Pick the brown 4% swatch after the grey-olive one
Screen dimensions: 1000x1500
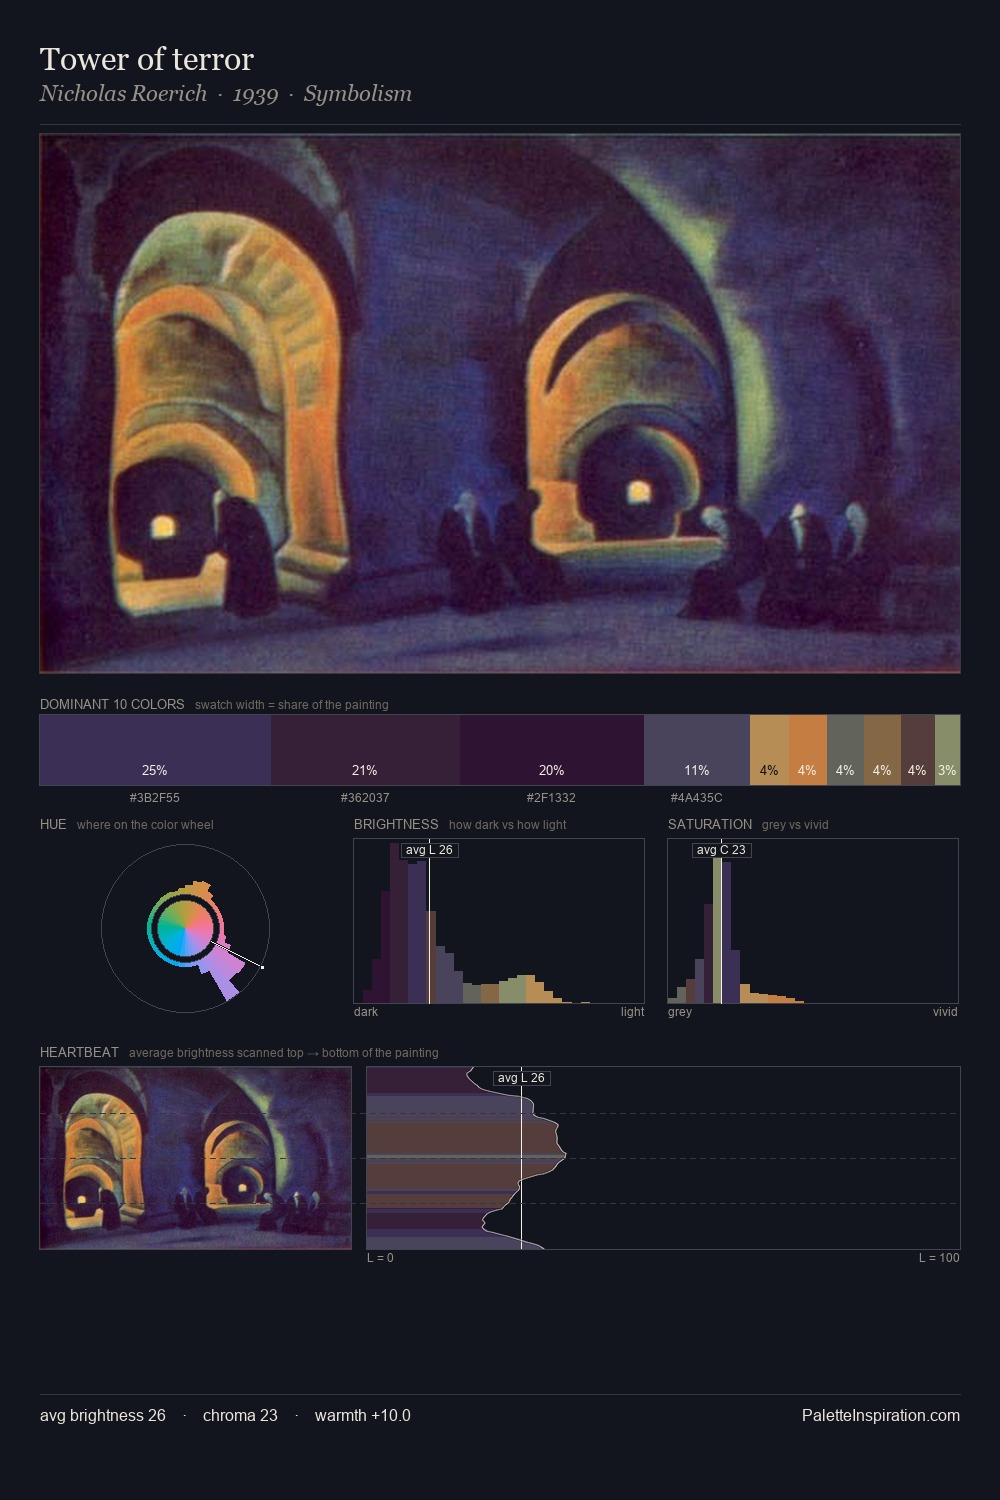(x=882, y=750)
